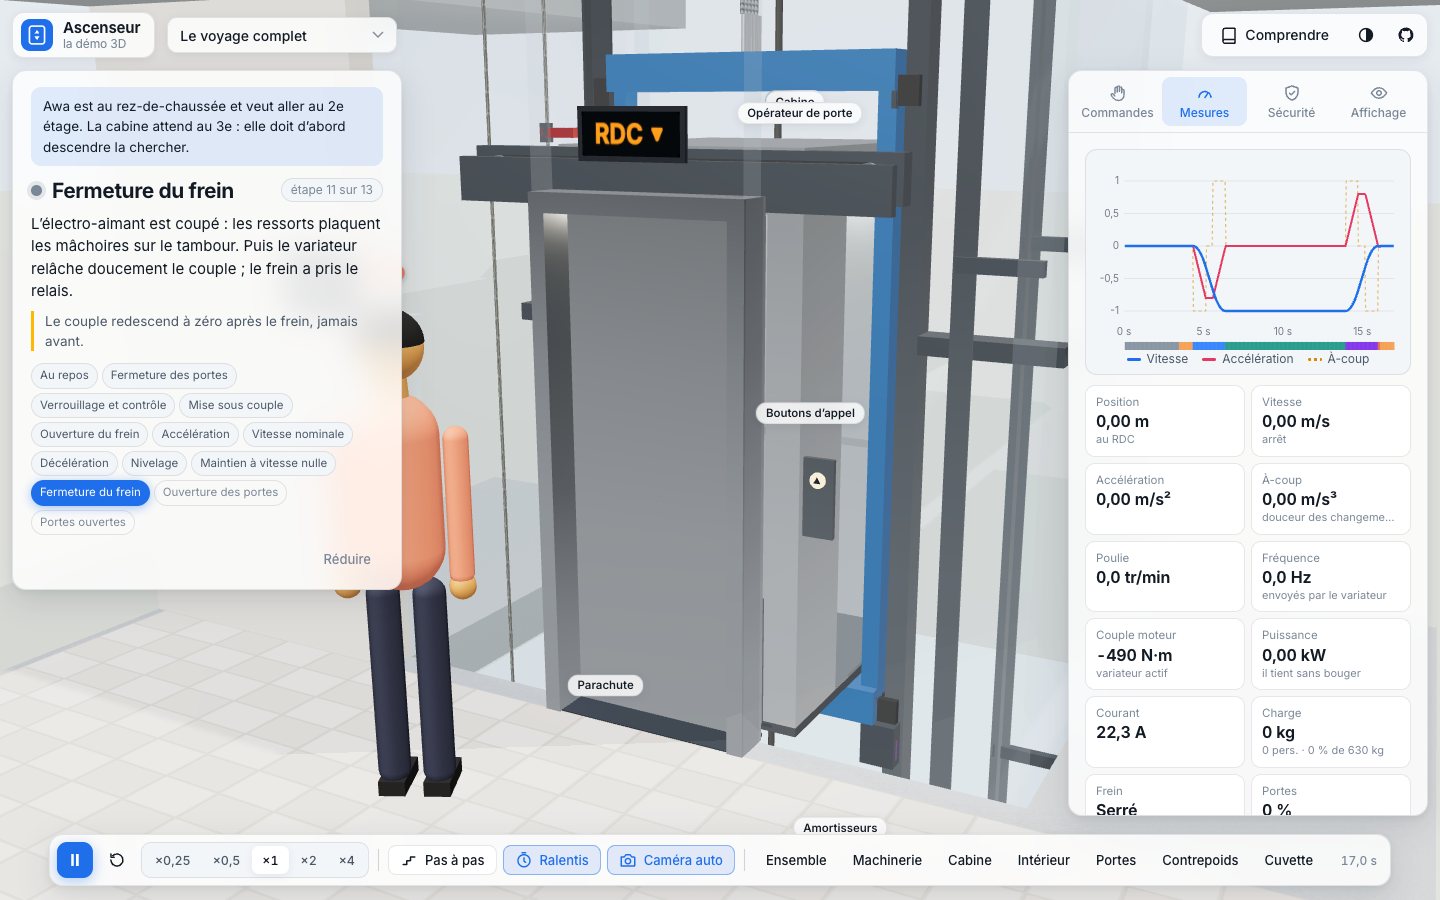Select the 'Portes ouvertes' step chip
Screen dimensions: 1440x900
pos(83,522)
